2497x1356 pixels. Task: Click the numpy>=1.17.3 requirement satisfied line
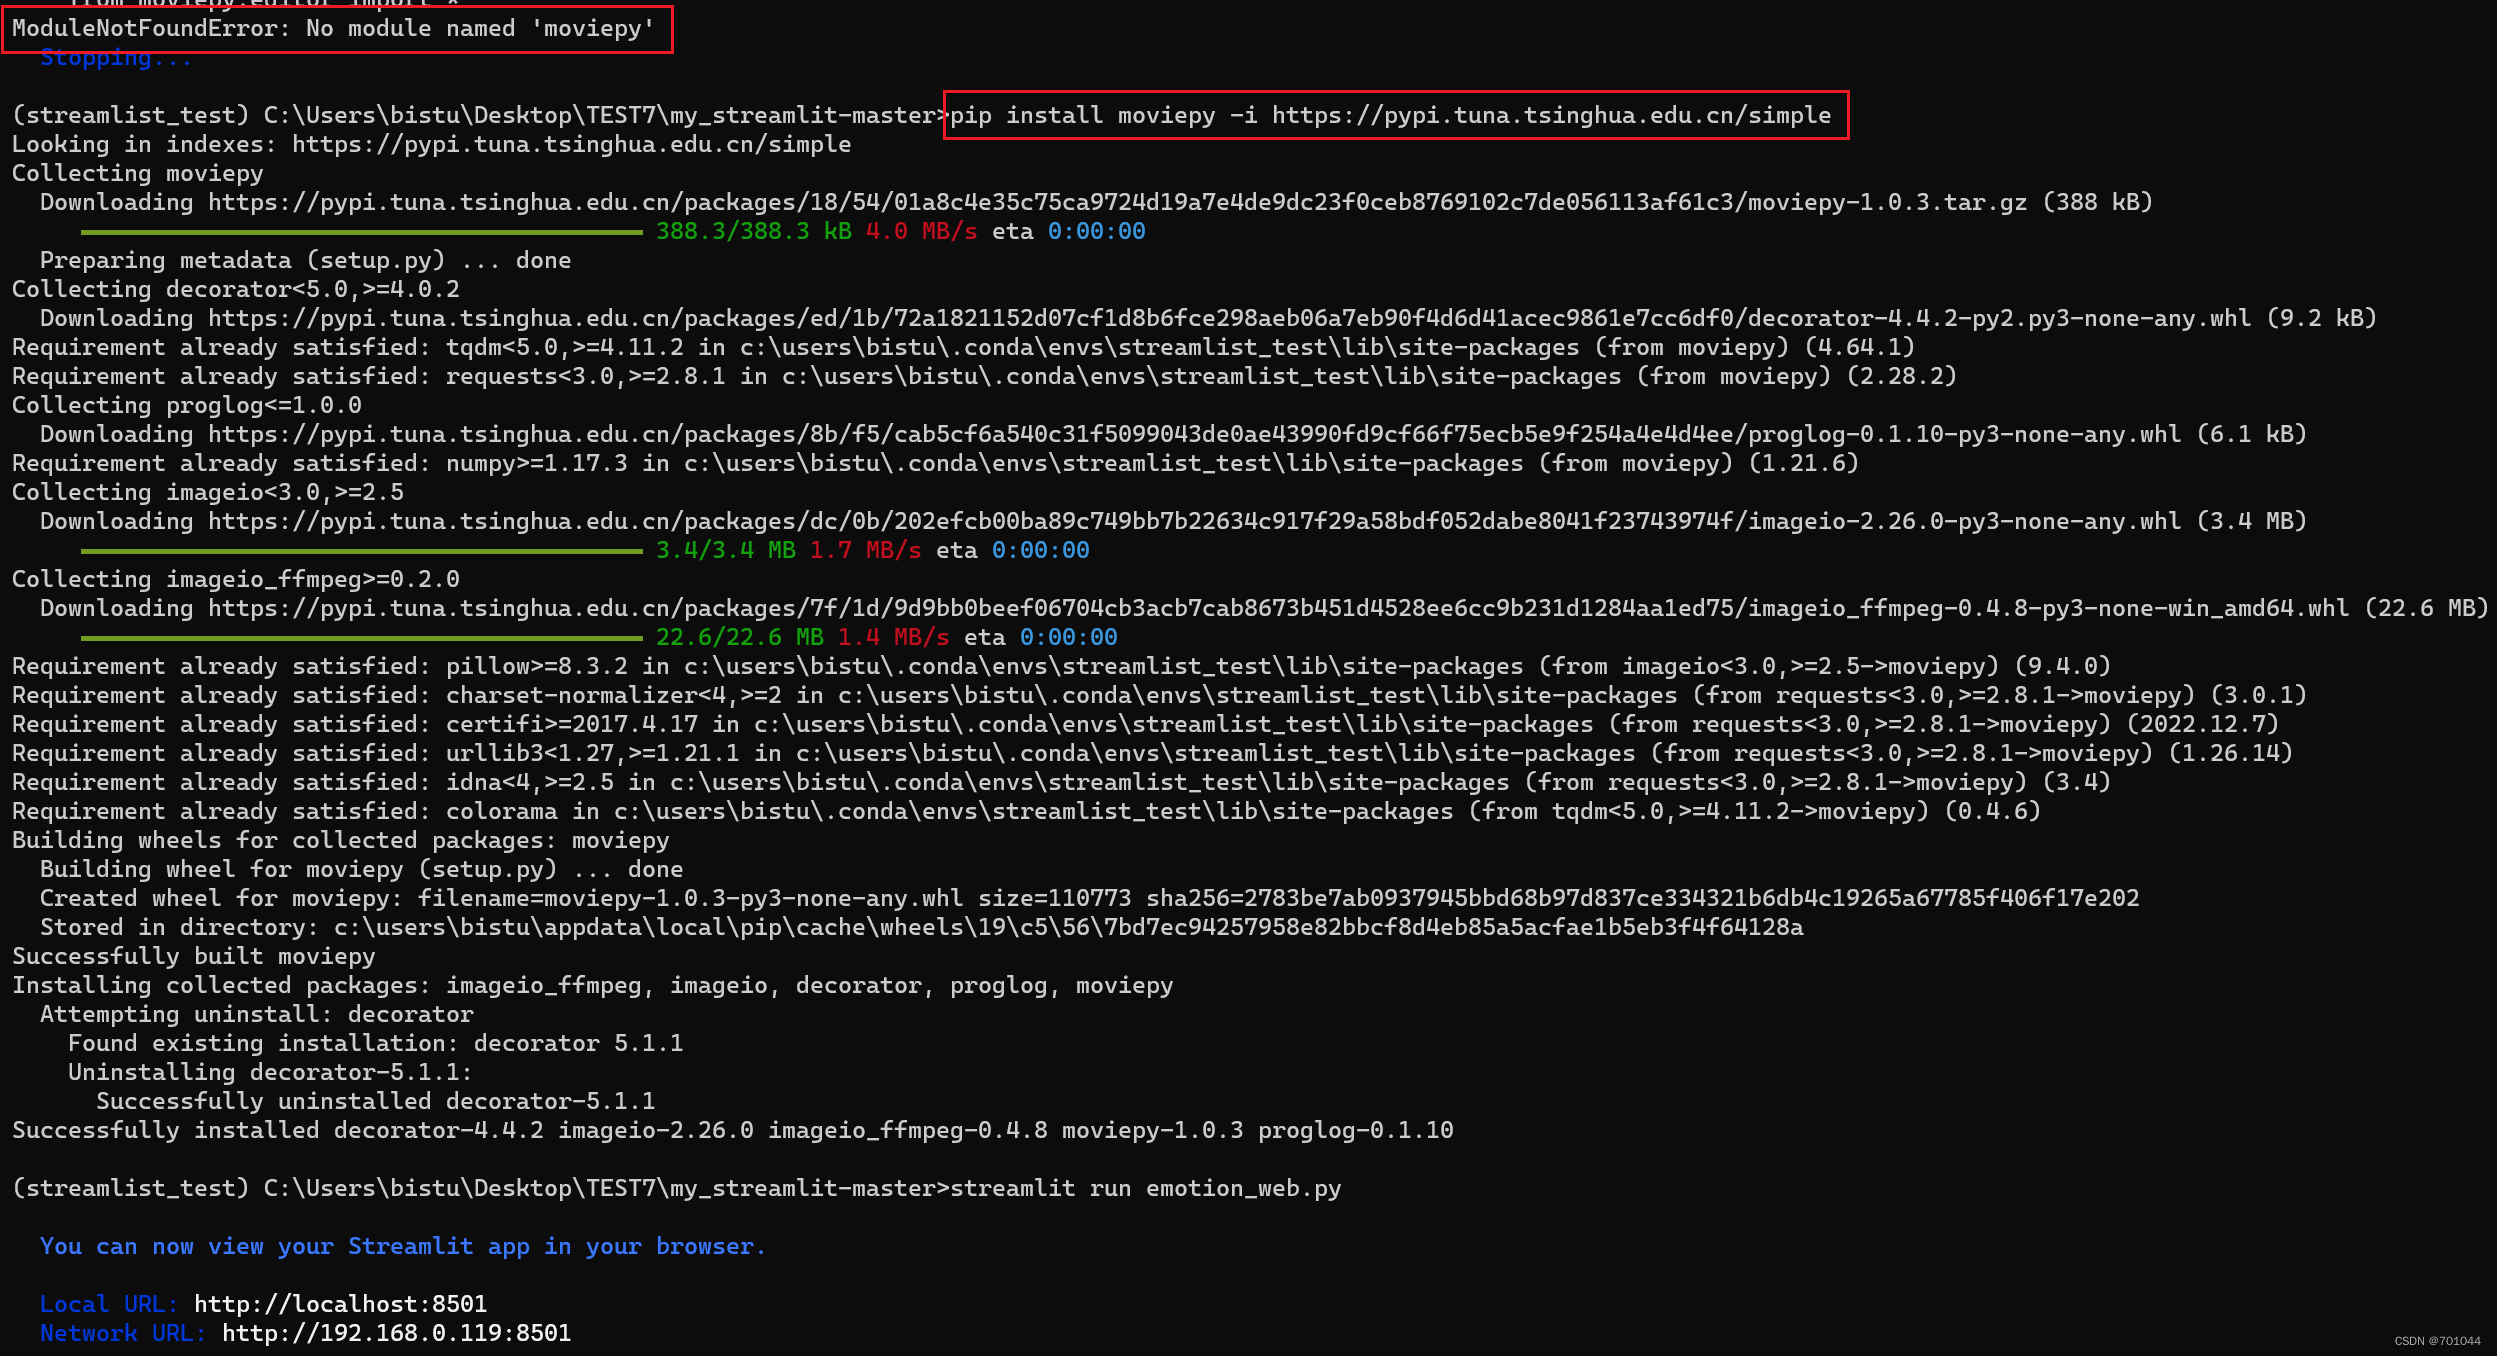(x=935, y=464)
